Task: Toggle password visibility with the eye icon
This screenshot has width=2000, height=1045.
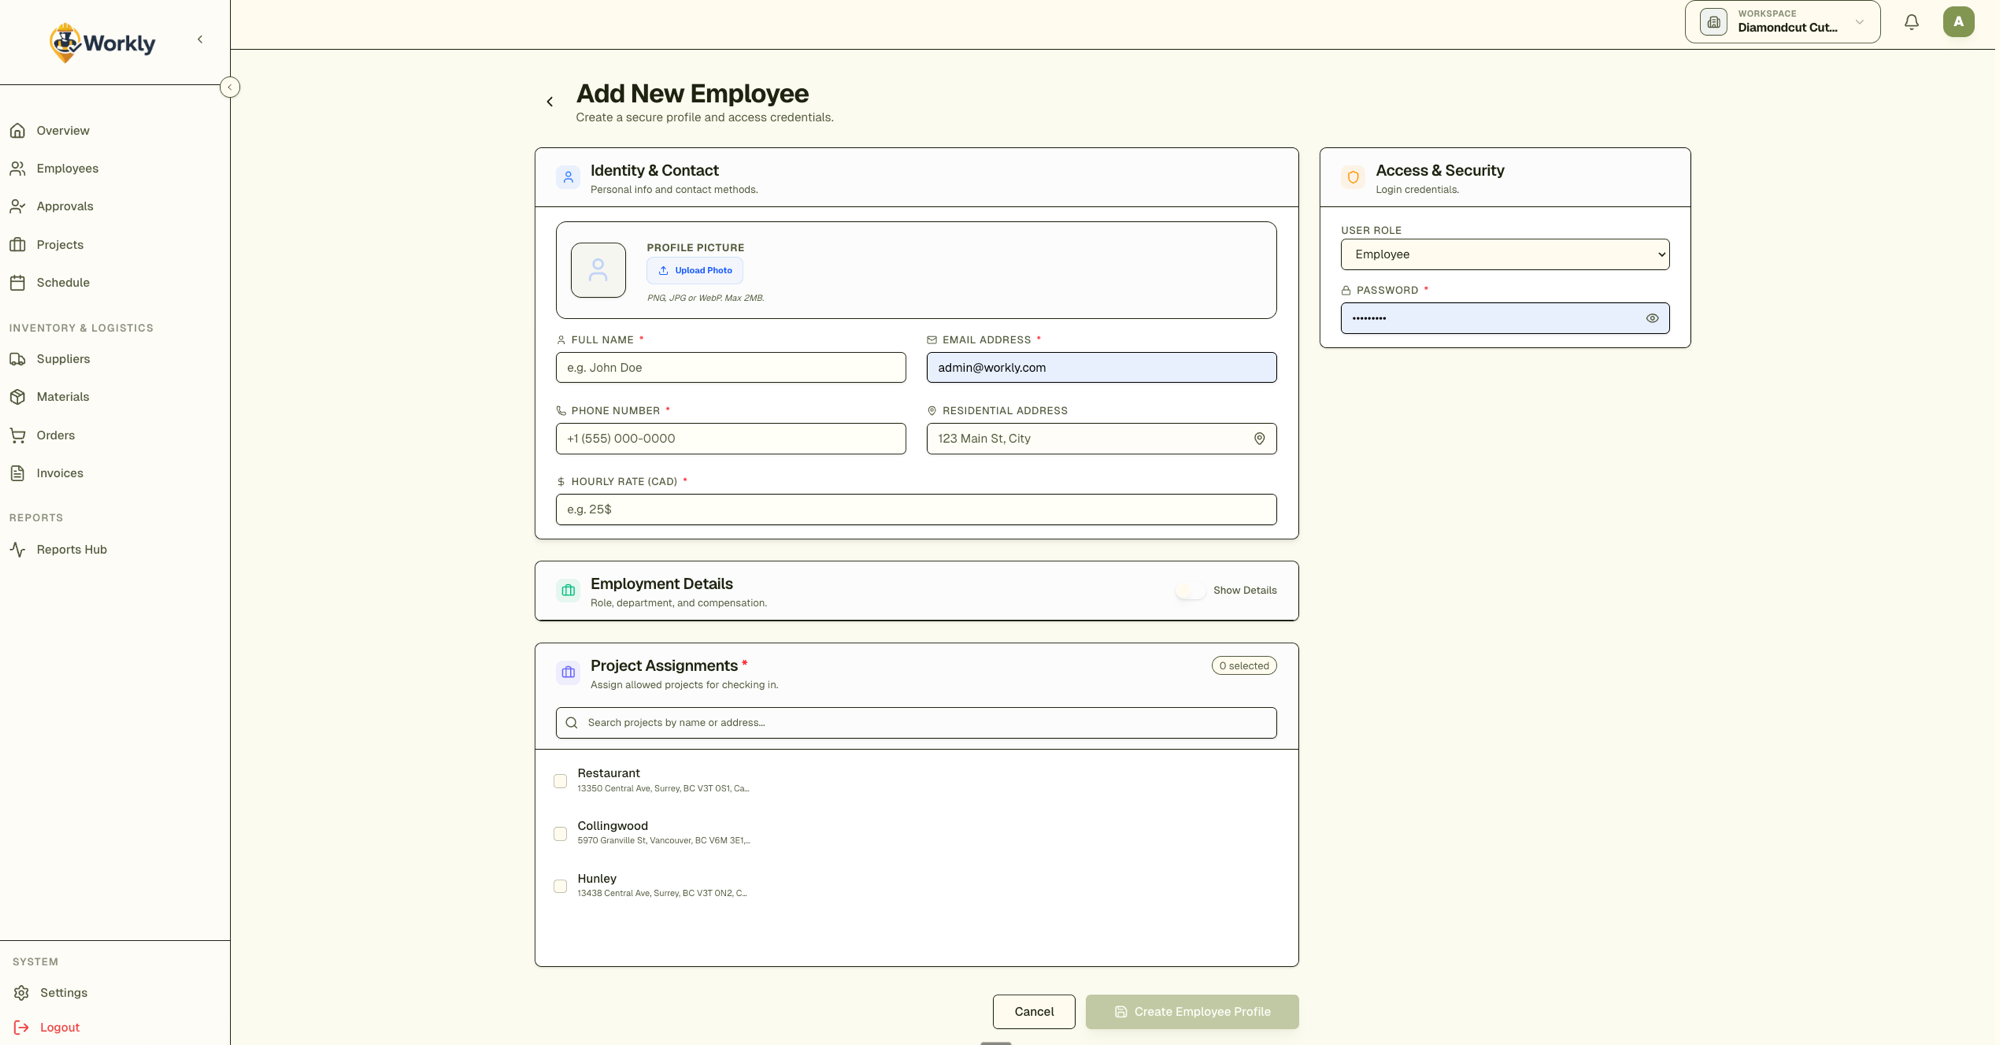Action: [1652, 318]
